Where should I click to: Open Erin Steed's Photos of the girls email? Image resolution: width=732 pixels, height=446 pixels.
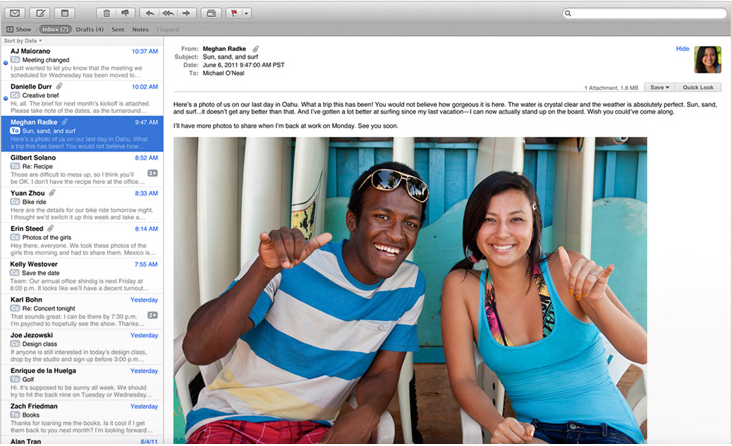(x=82, y=241)
